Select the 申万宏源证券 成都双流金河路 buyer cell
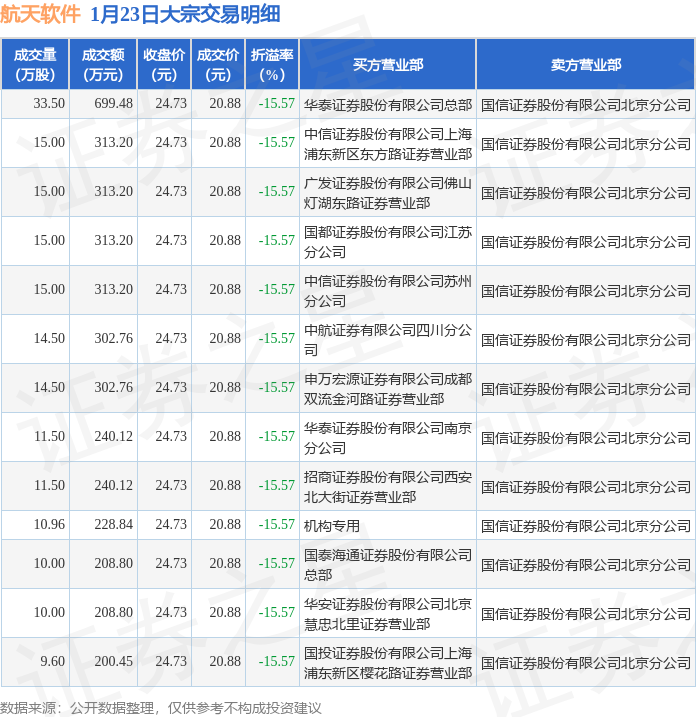 (387, 388)
